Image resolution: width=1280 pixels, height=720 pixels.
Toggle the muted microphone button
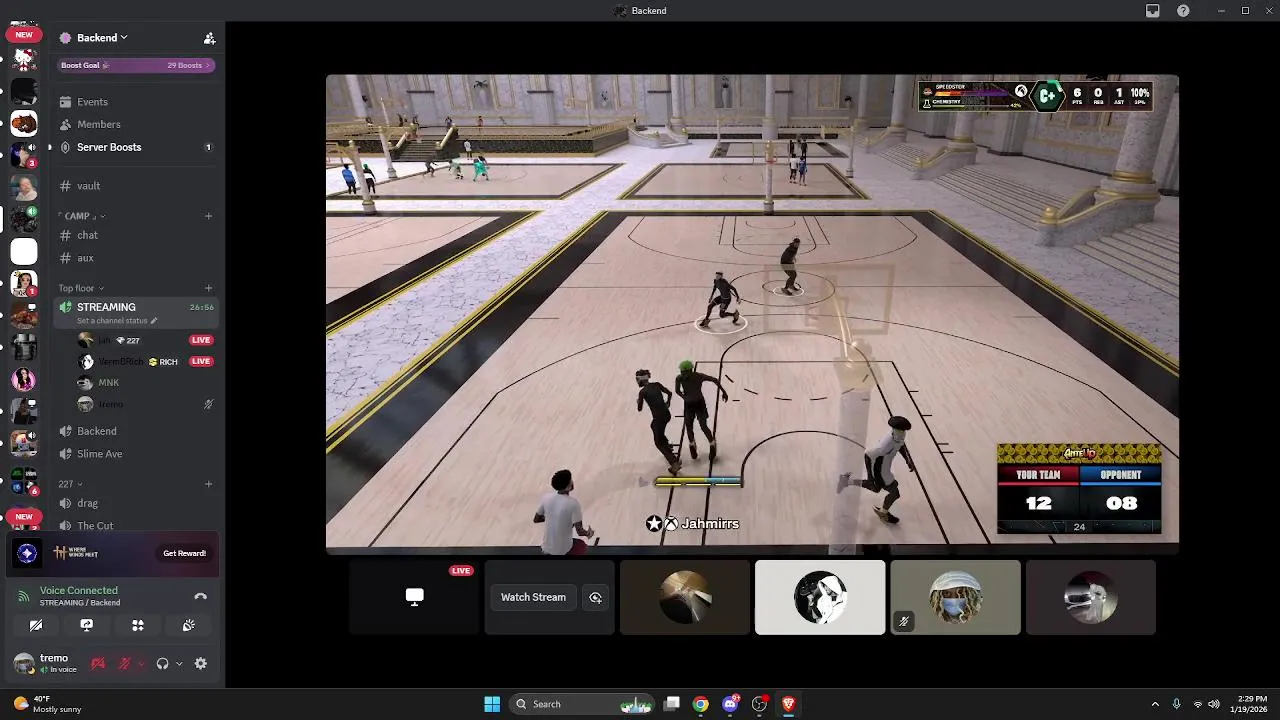tap(125, 663)
